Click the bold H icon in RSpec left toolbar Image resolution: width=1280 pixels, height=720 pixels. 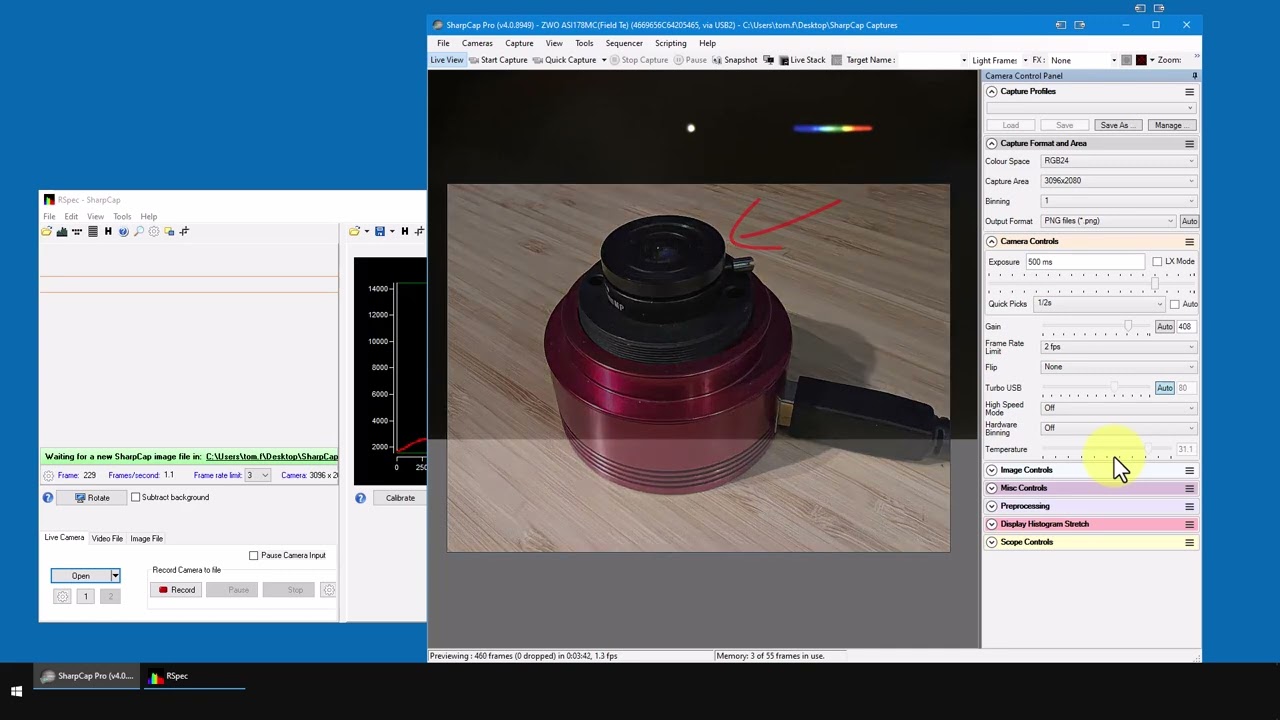pyautogui.click(x=108, y=231)
